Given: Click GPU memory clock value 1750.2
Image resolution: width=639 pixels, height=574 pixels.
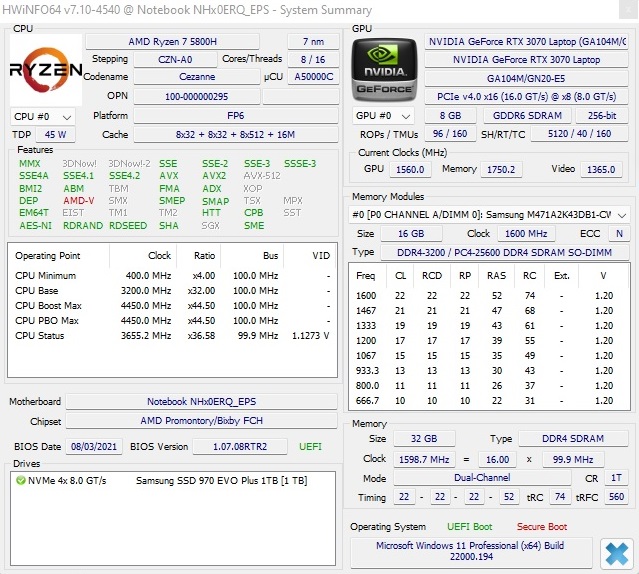Looking at the screenshot, I should pos(501,169).
